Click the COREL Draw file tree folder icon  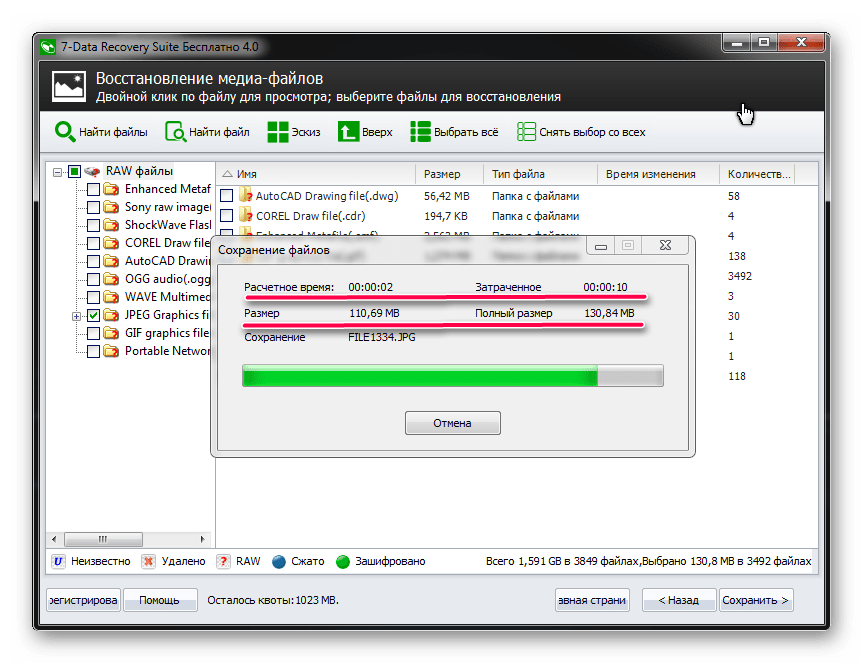(x=111, y=243)
